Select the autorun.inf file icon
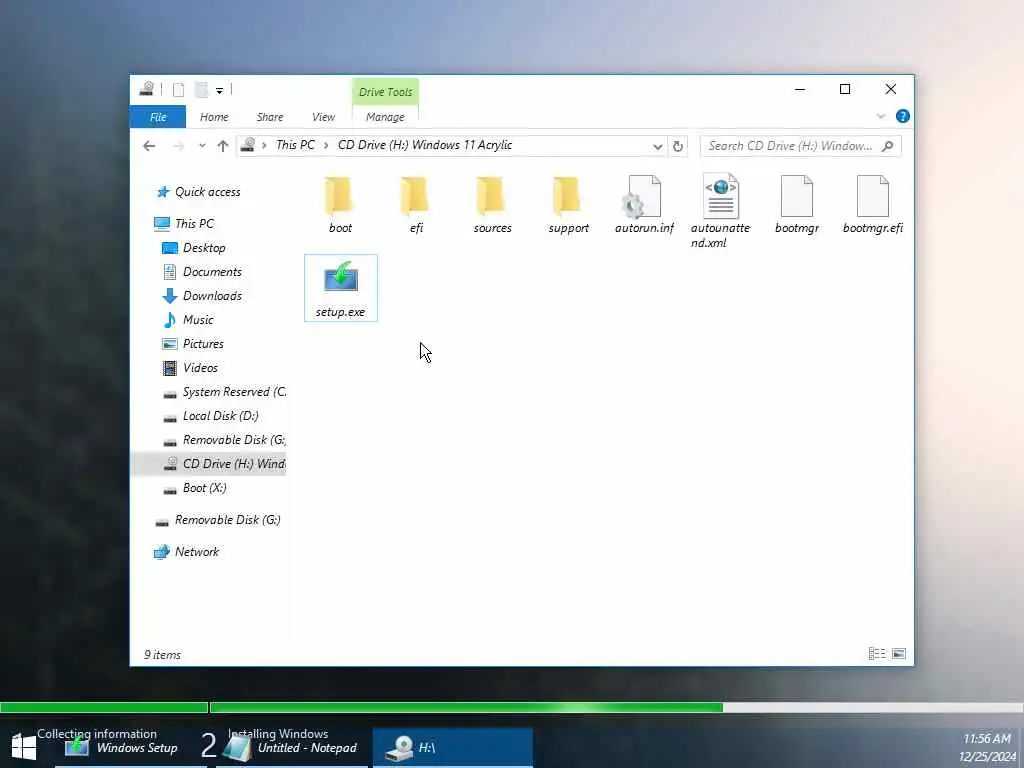The image size is (1024, 768). 644,197
